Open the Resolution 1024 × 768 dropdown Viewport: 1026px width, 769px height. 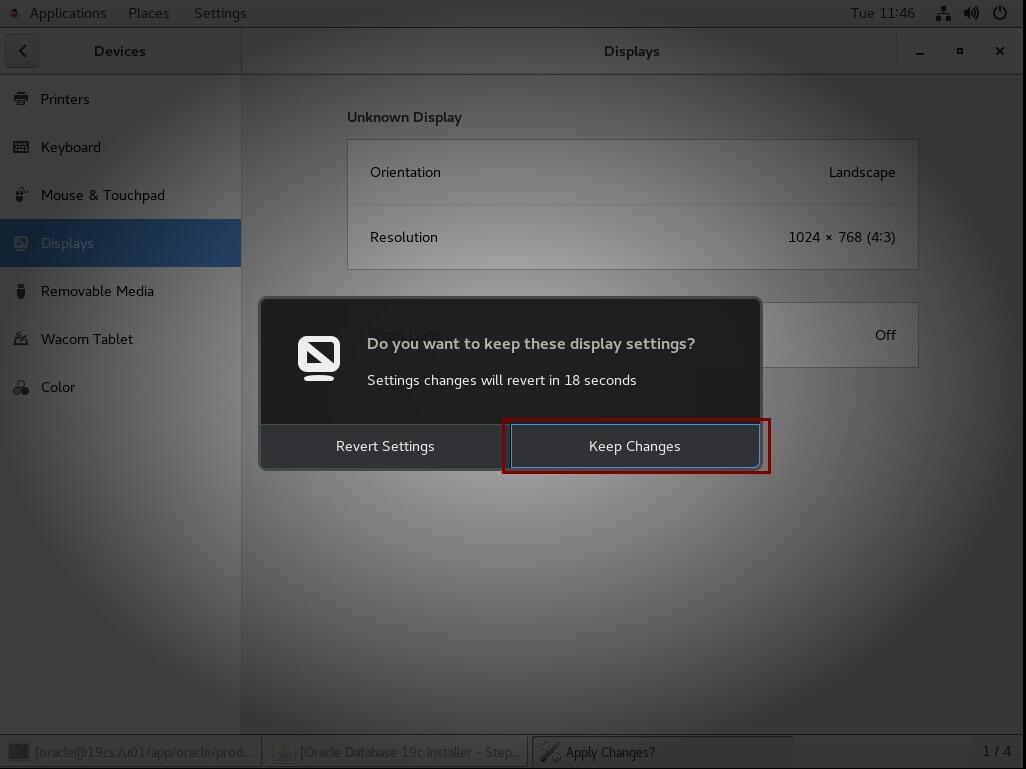tap(632, 237)
